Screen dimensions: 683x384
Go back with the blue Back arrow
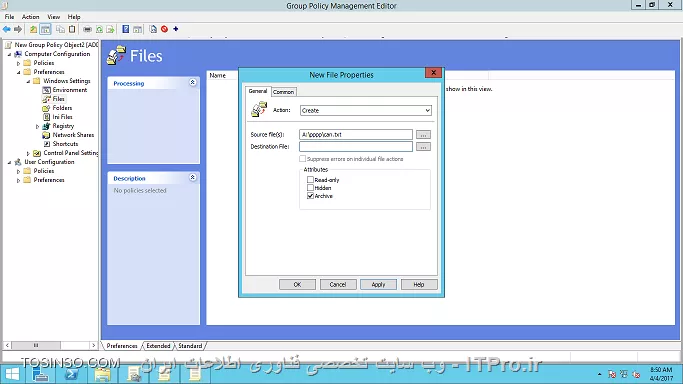[7, 29]
